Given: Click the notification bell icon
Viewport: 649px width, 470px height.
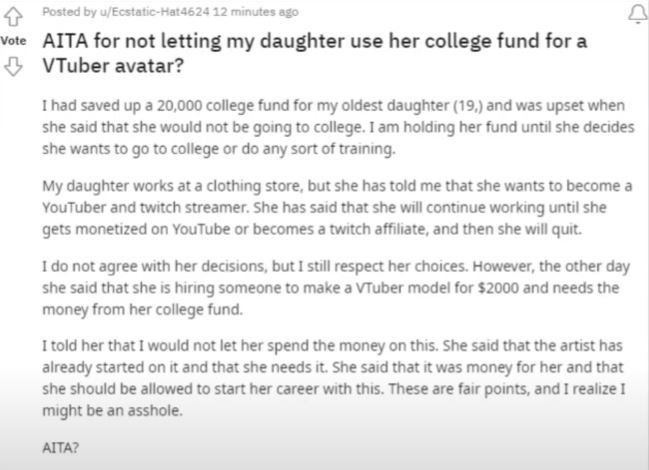Looking at the screenshot, I should 637,14.
